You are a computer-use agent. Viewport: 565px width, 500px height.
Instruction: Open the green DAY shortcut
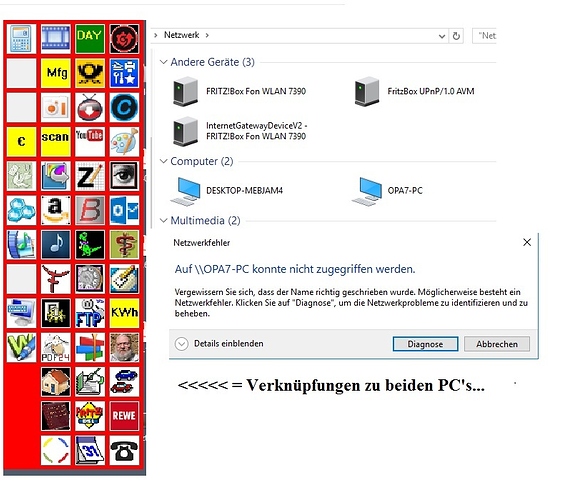(90, 39)
